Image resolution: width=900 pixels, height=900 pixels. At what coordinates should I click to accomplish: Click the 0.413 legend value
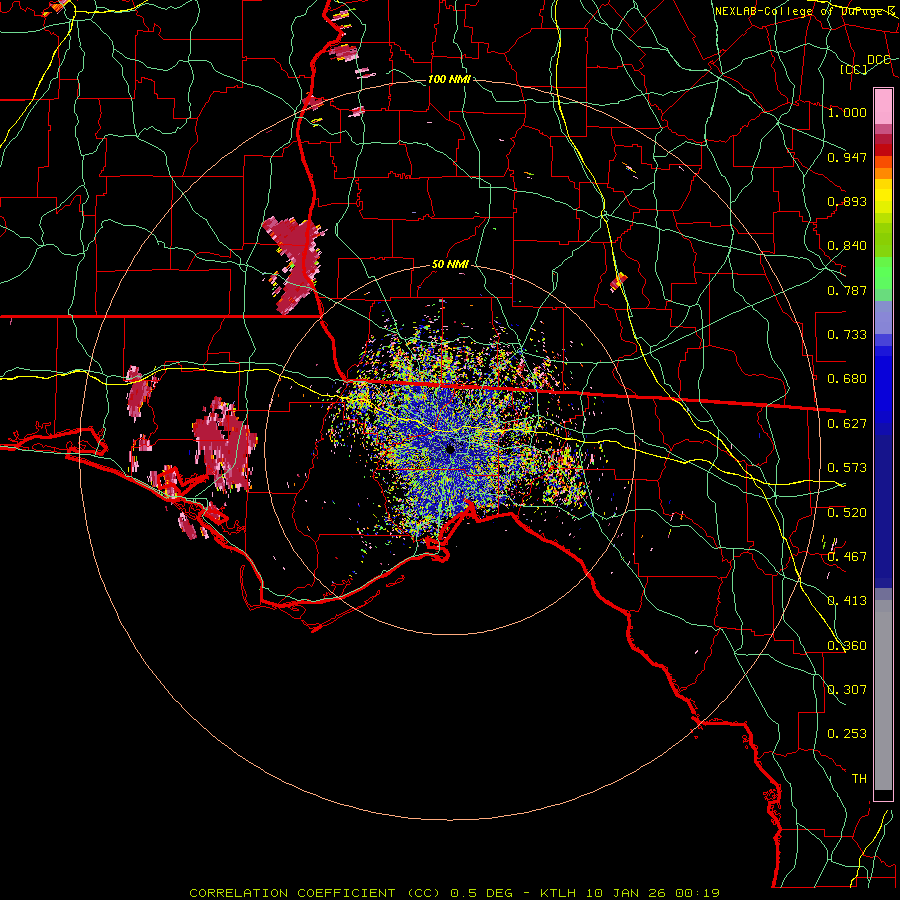pos(847,601)
